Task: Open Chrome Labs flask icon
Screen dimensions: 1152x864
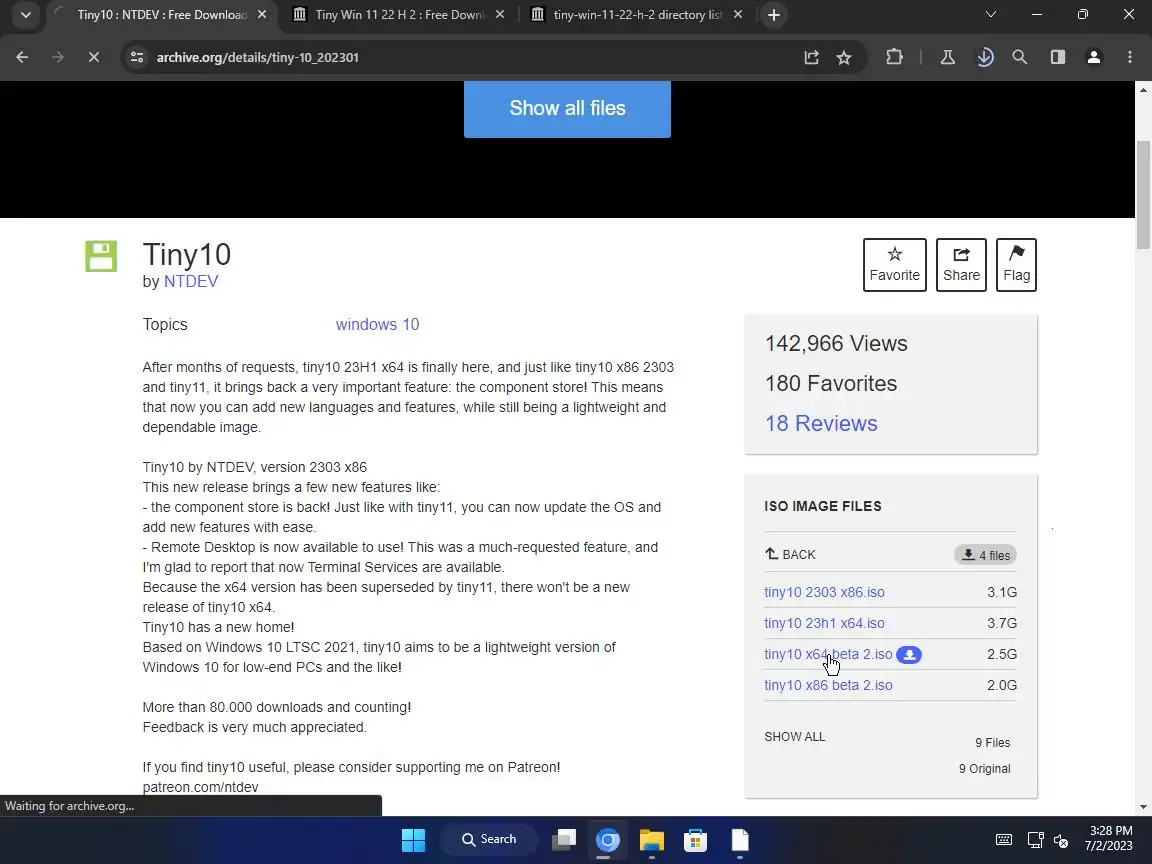Action: coord(948,57)
